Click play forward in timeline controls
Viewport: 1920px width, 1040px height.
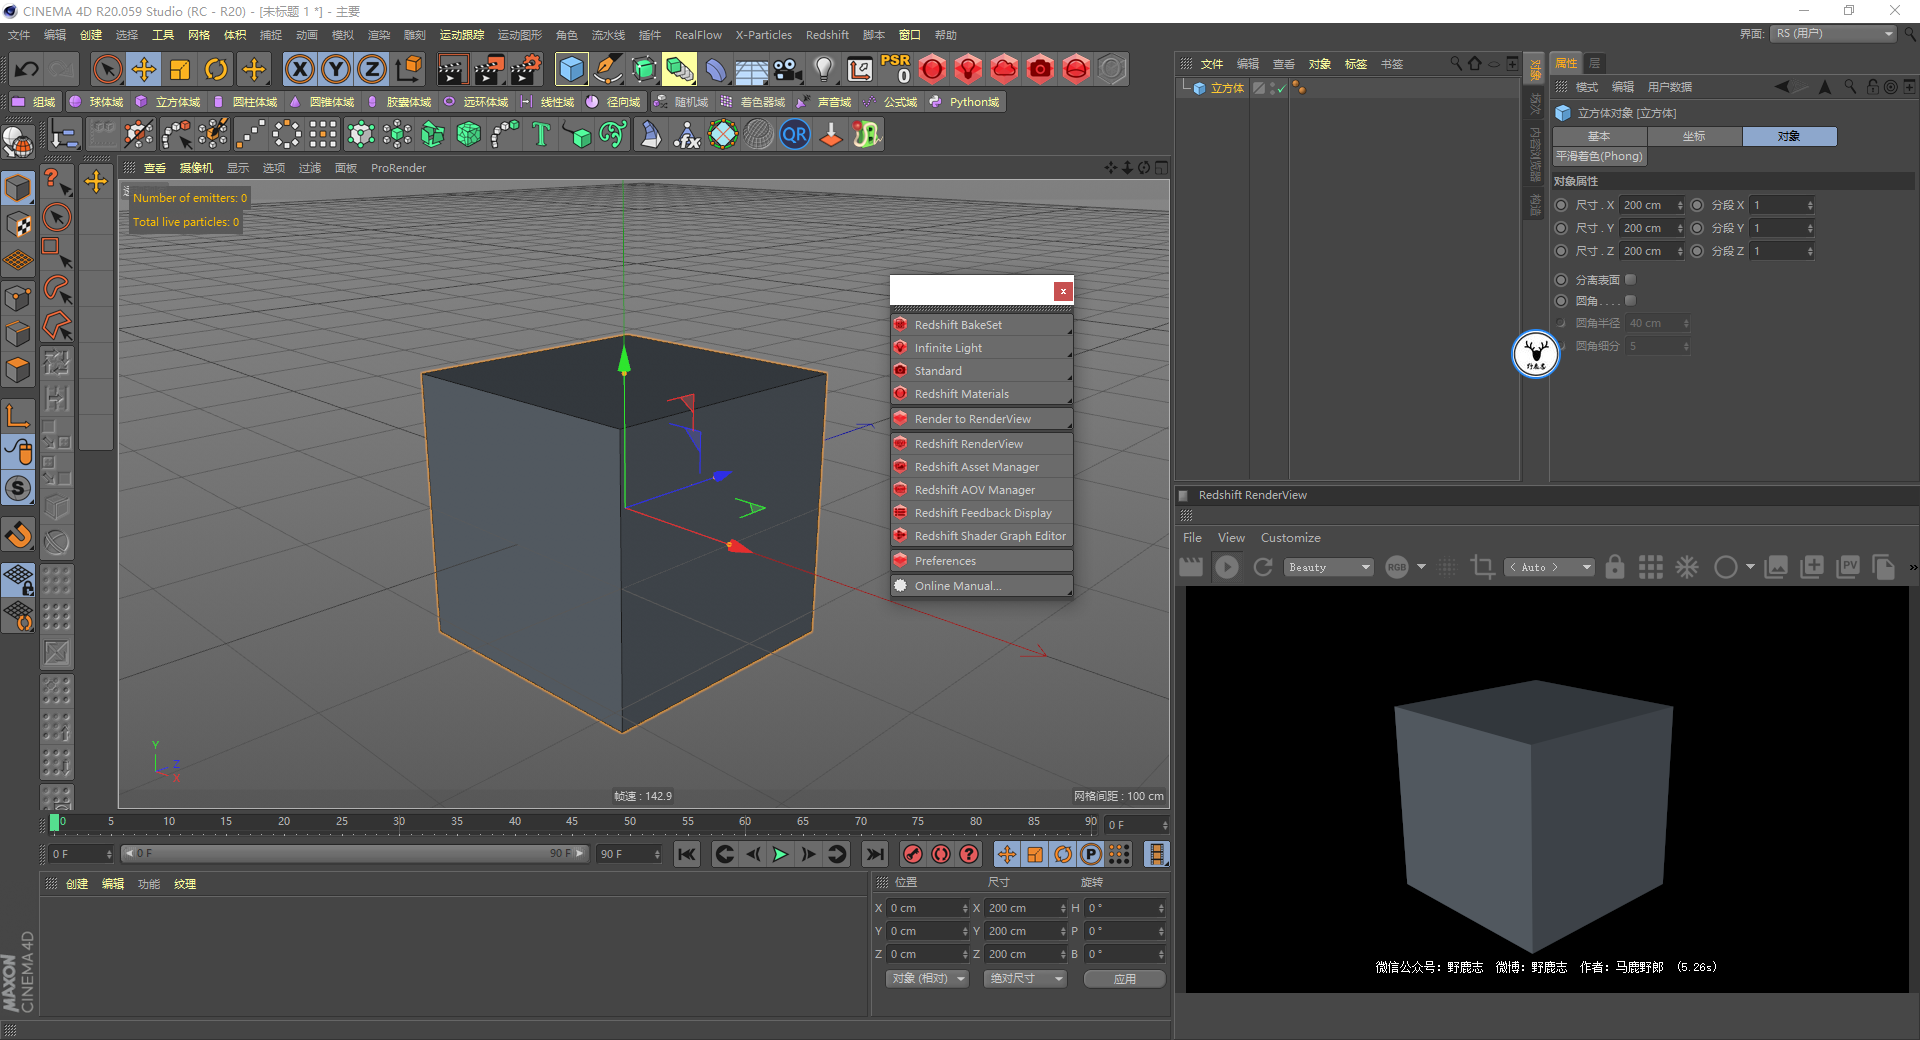[x=781, y=854]
